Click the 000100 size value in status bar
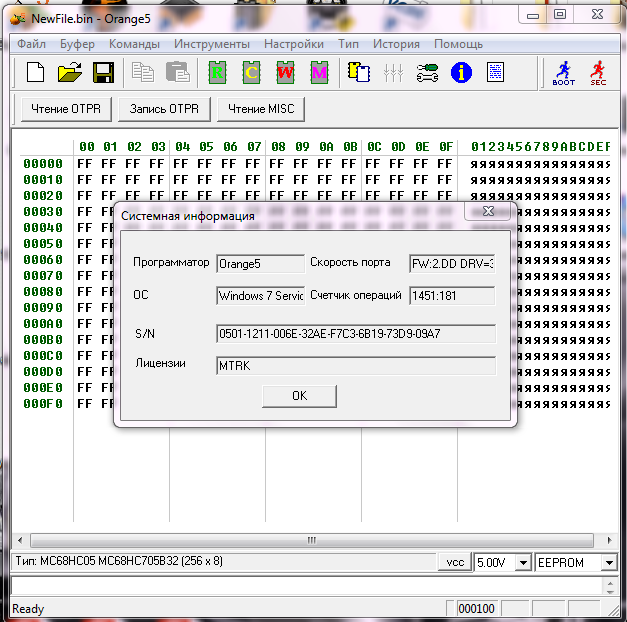 (477, 609)
